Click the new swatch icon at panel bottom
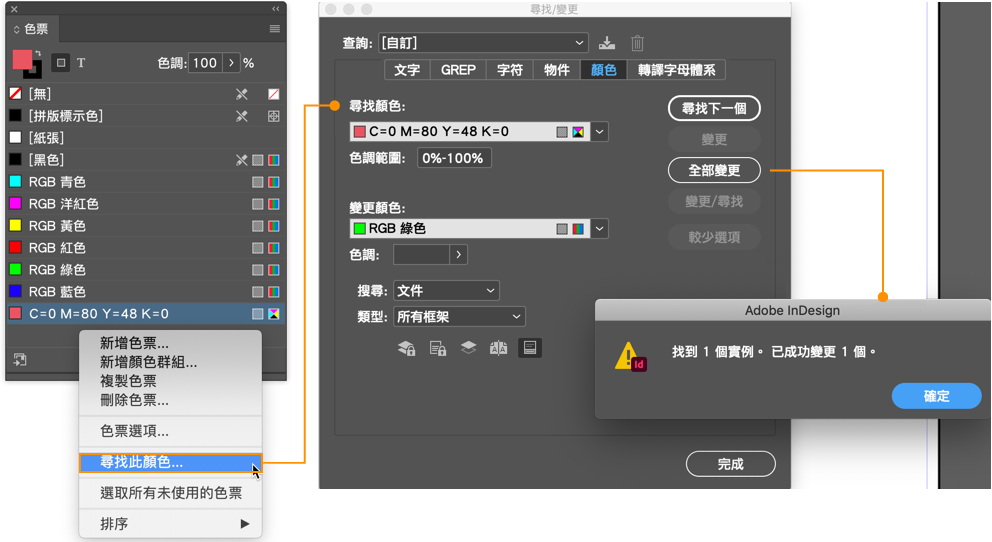 coord(20,359)
